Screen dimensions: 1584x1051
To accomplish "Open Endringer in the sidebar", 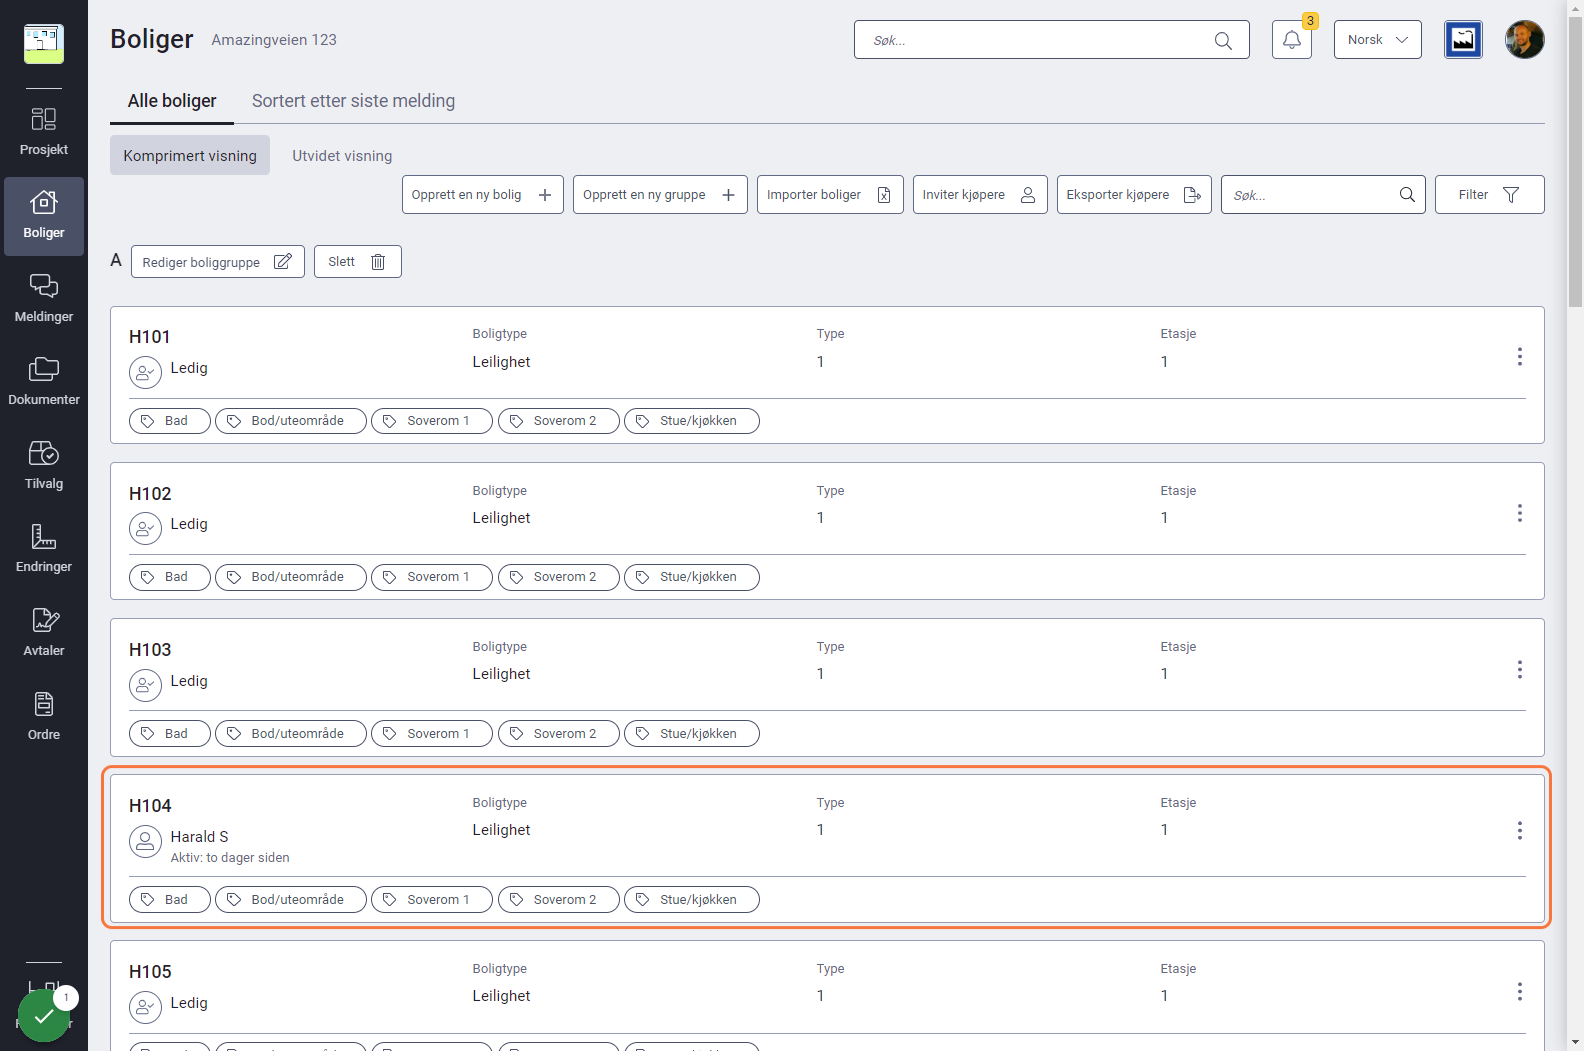I will point(44,549).
